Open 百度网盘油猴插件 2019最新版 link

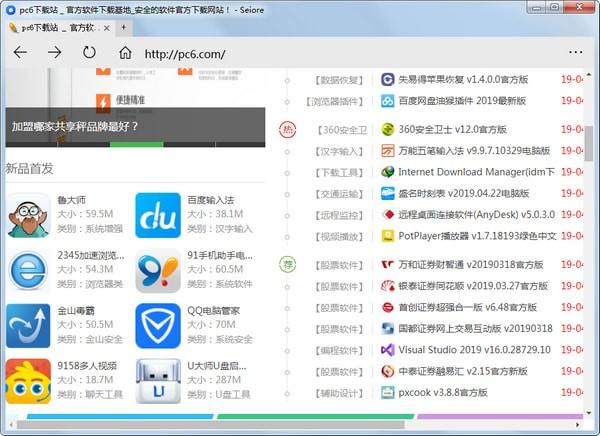[462, 101]
